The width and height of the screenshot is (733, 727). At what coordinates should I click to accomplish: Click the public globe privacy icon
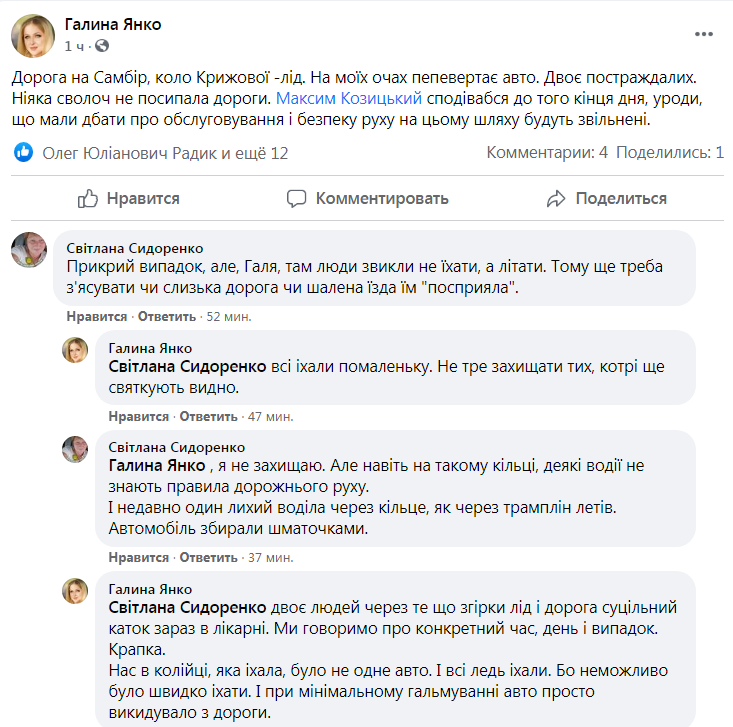[102, 46]
